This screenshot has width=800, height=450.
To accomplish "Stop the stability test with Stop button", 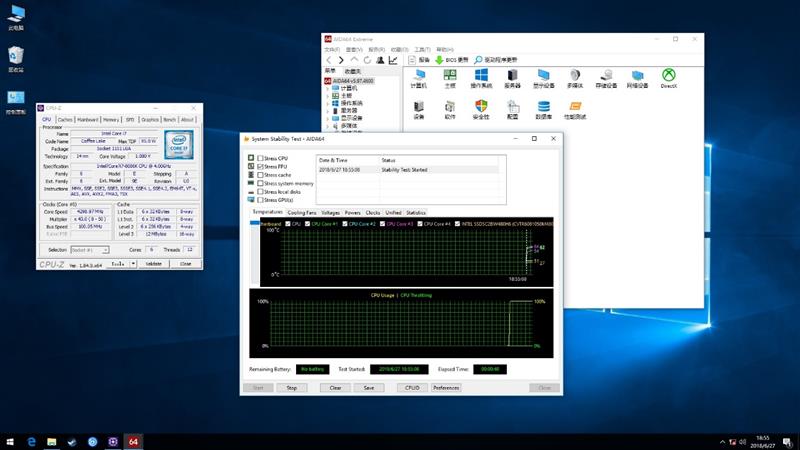I will pyautogui.click(x=292, y=388).
